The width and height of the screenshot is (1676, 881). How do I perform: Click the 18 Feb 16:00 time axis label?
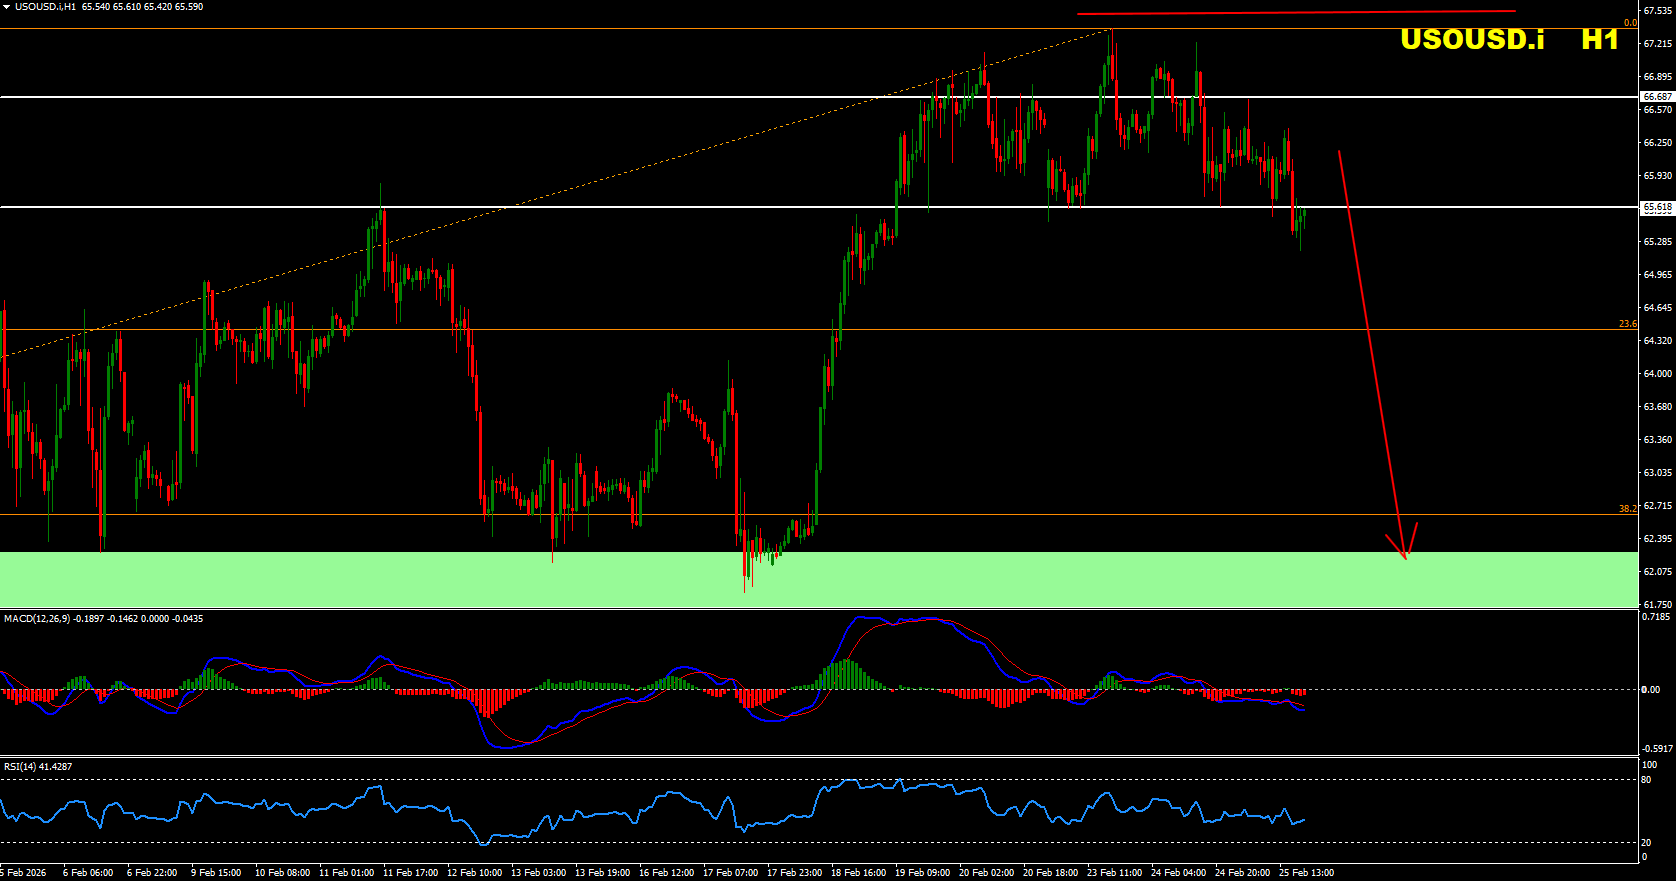click(858, 873)
